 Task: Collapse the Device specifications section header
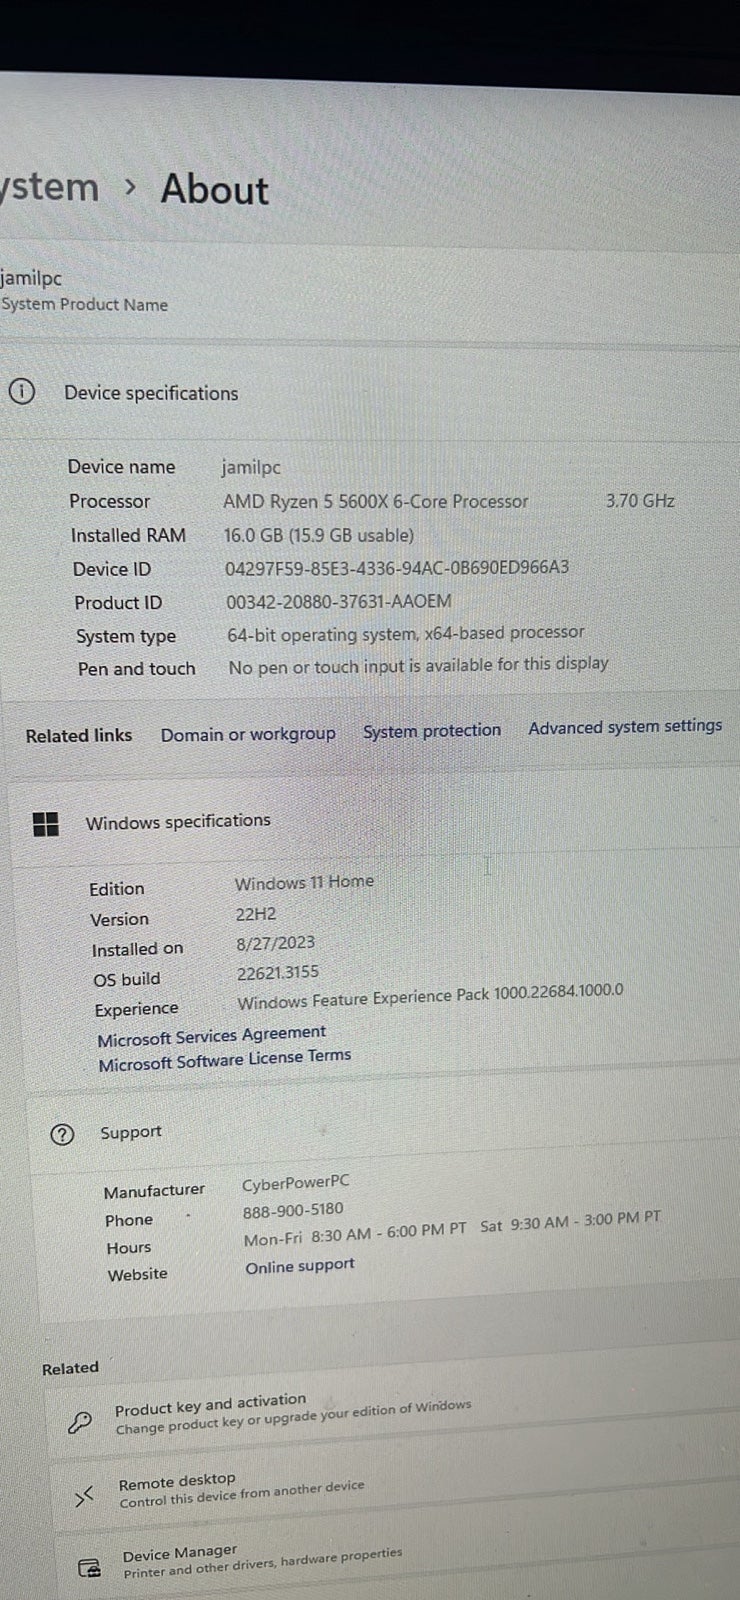pyautogui.click(x=370, y=392)
